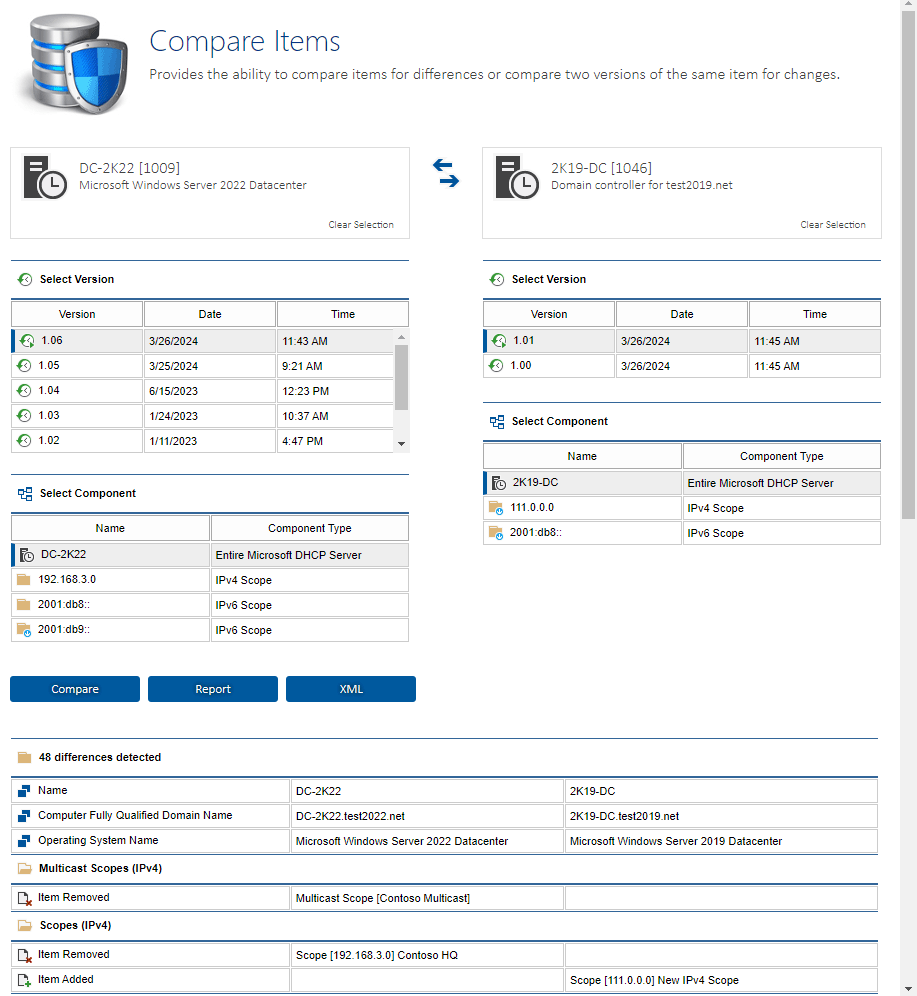Viewport: 917px width, 996px height.
Task: Click version 1.06 history icon
Action: point(27,341)
